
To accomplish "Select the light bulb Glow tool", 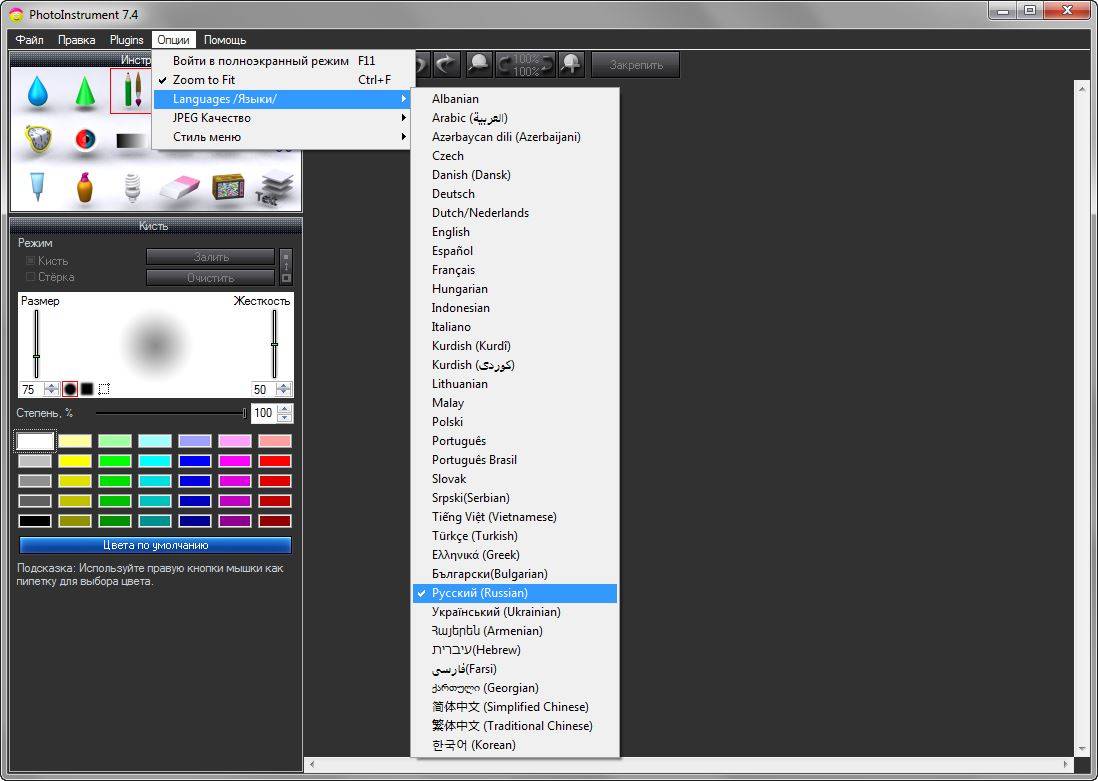I will pos(132,188).
